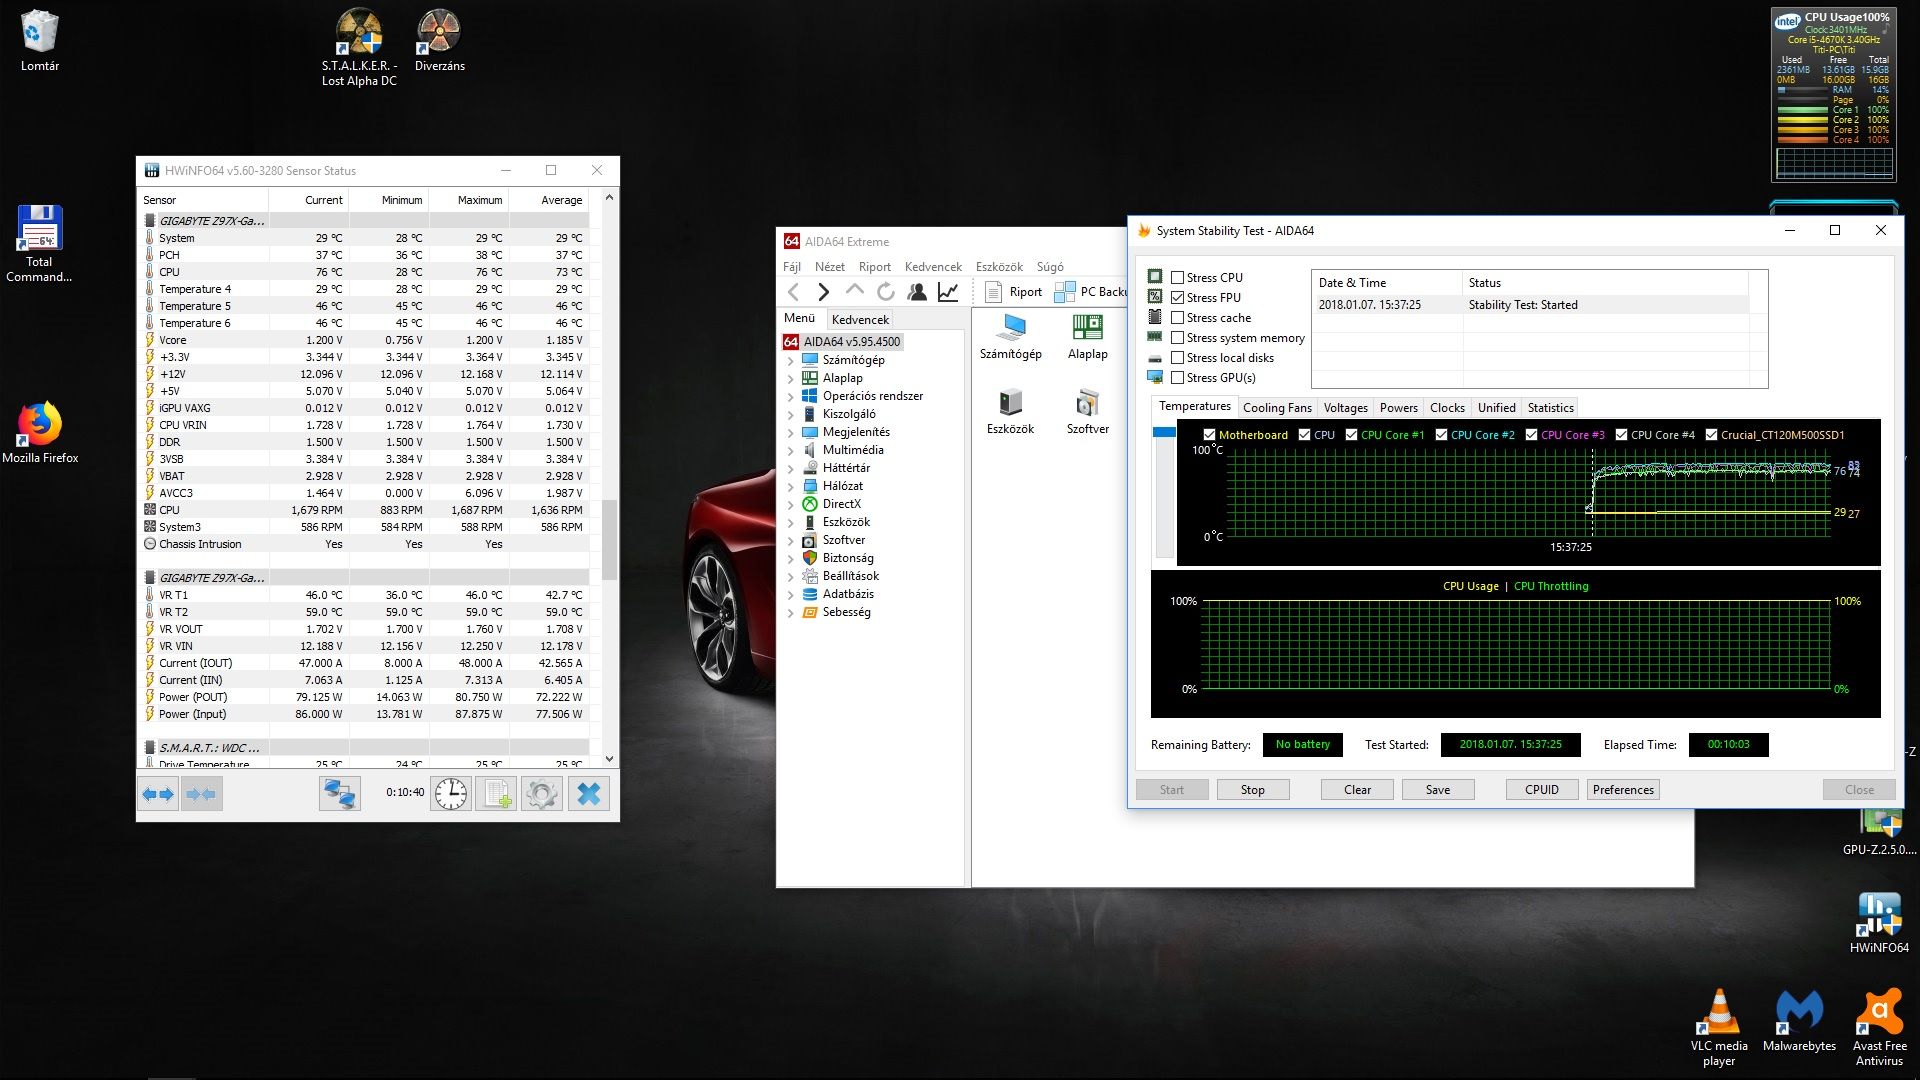Uncheck Stress FPU checkbox

click(1178, 298)
